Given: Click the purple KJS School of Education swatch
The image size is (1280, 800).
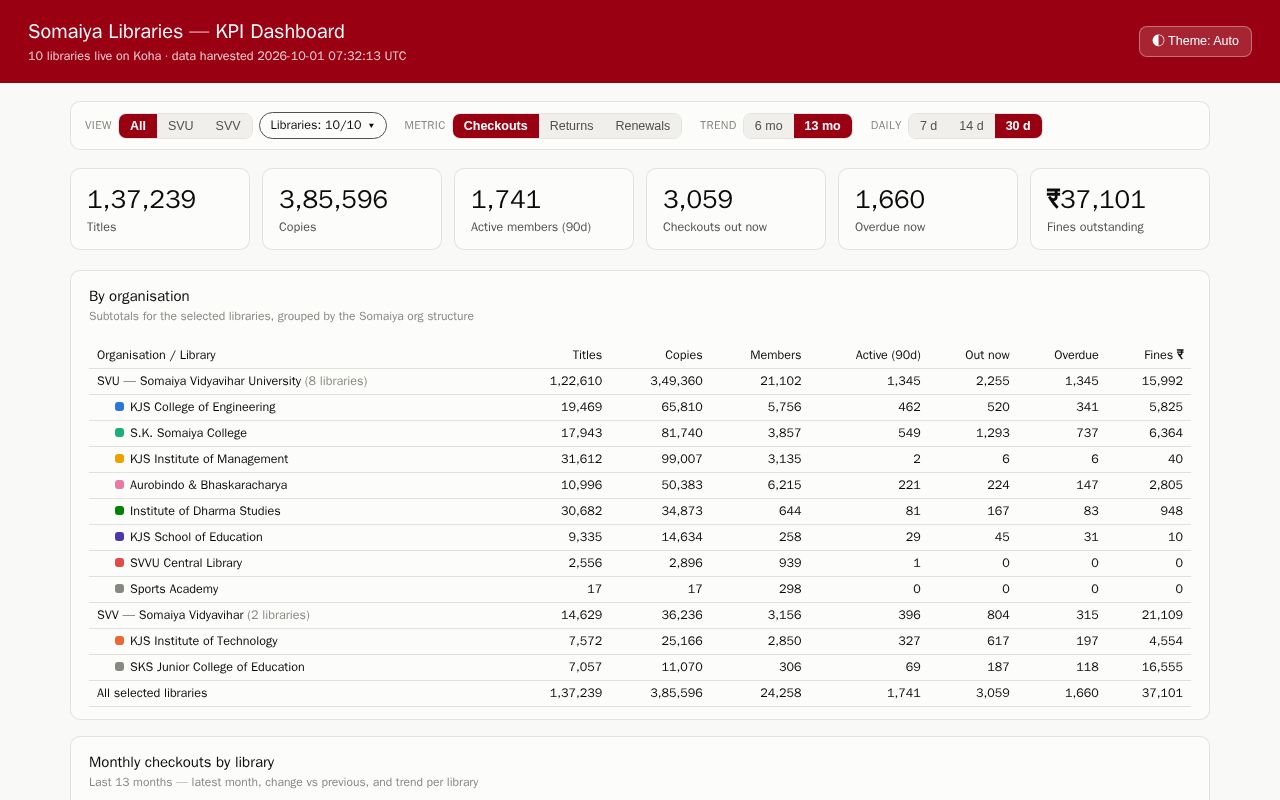Looking at the screenshot, I should coord(120,537).
